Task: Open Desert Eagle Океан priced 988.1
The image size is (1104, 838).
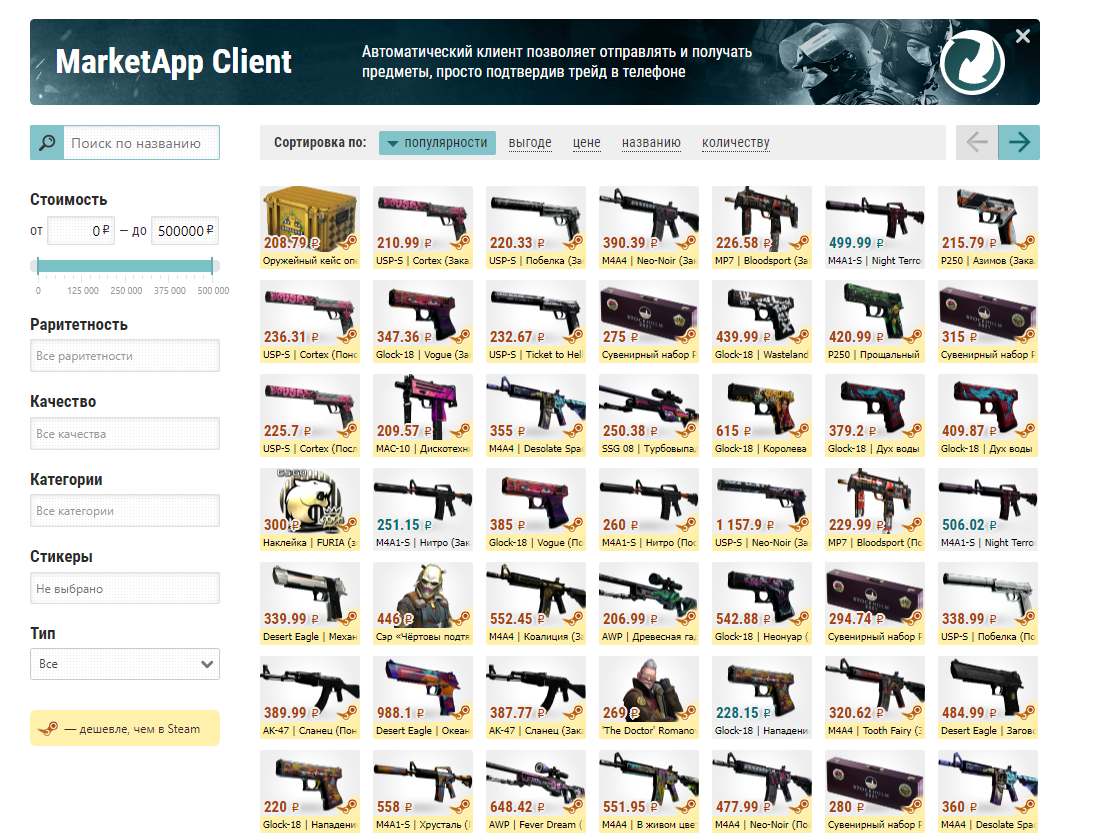Action: (x=422, y=697)
